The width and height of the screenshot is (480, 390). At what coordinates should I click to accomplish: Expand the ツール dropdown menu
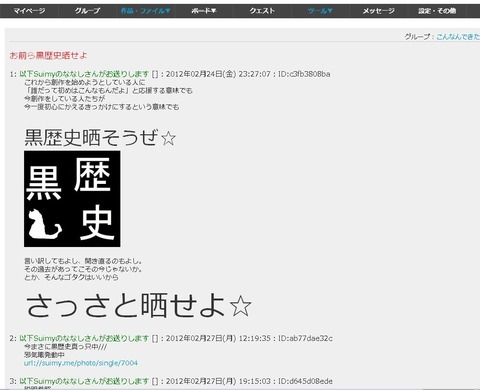(320, 11)
